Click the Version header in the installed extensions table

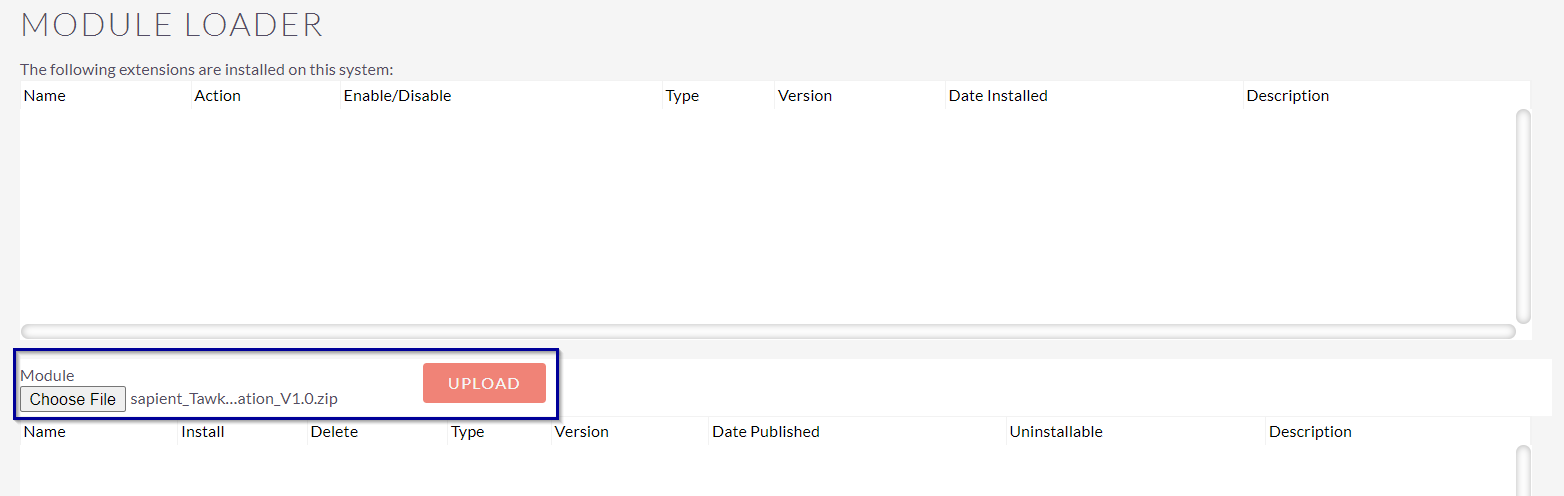(x=804, y=96)
